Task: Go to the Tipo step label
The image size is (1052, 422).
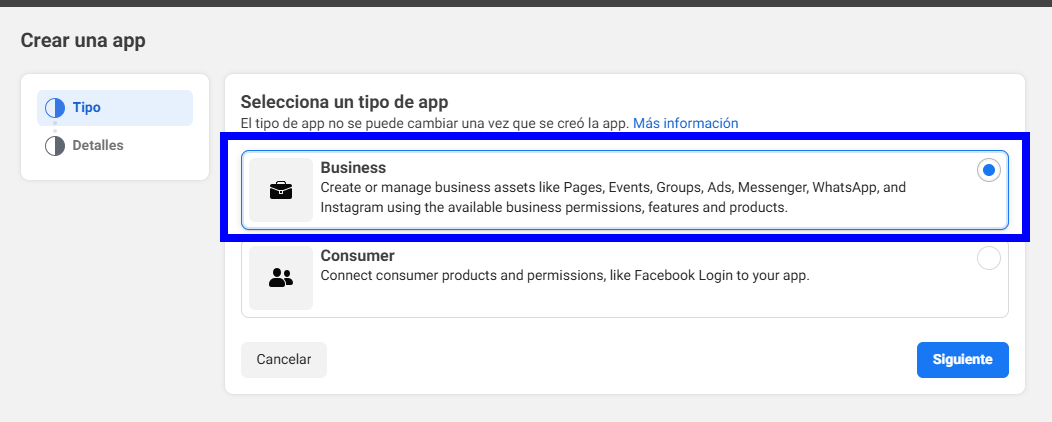Action: [x=87, y=108]
